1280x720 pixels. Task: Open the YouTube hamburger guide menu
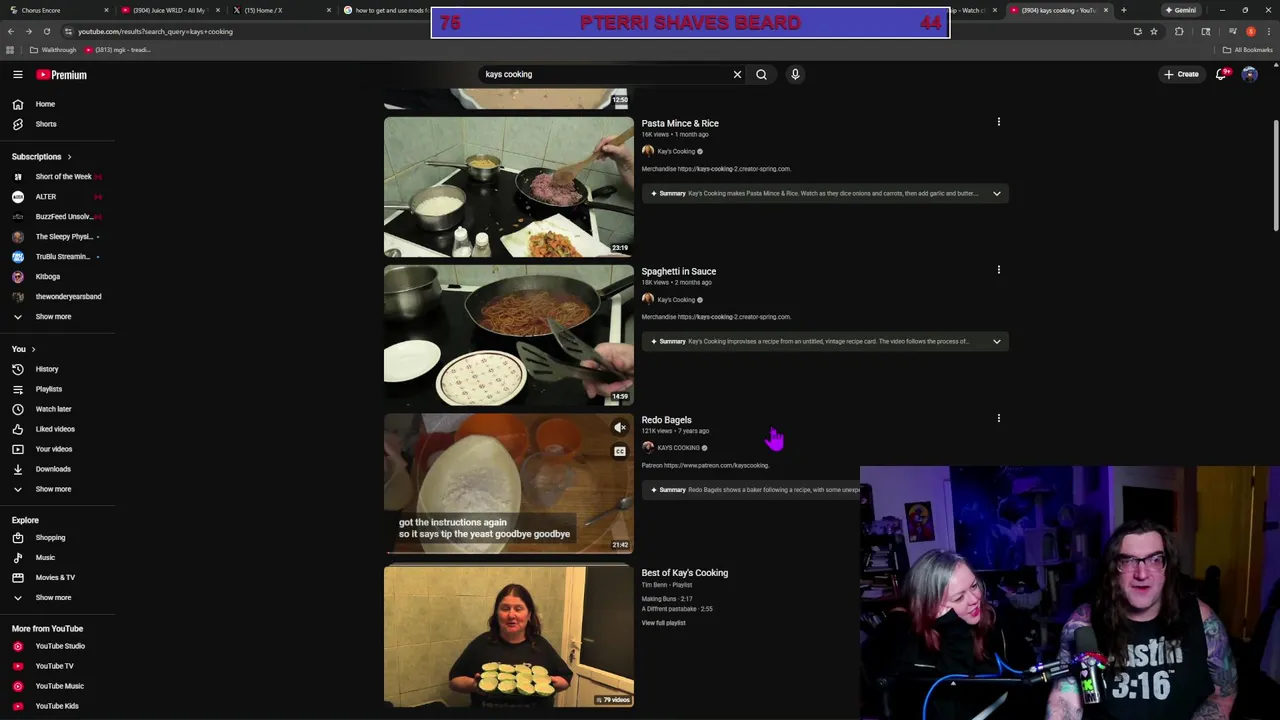pyautogui.click(x=17, y=75)
